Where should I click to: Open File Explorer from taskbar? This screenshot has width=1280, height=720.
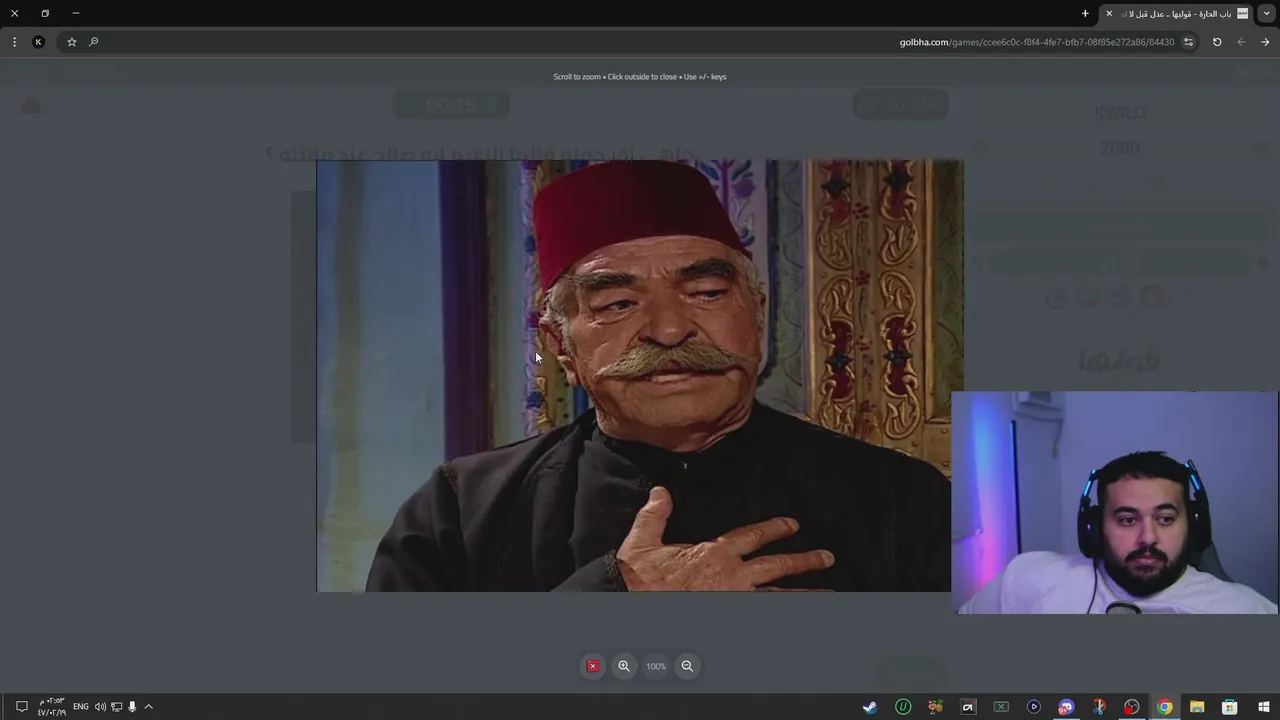click(1197, 707)
